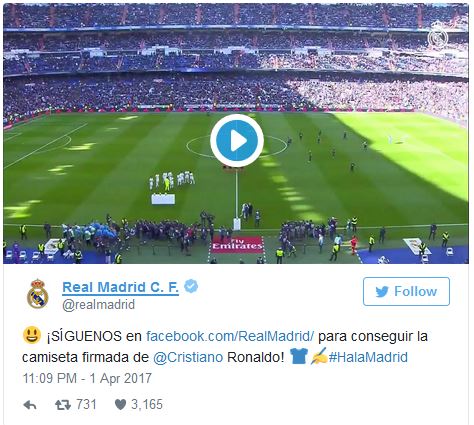Click the Twitter bird icon in Follow
Image resolution: width=474 pixels, height=425 pixels.
pyautogui.click(x=382, y=292)
